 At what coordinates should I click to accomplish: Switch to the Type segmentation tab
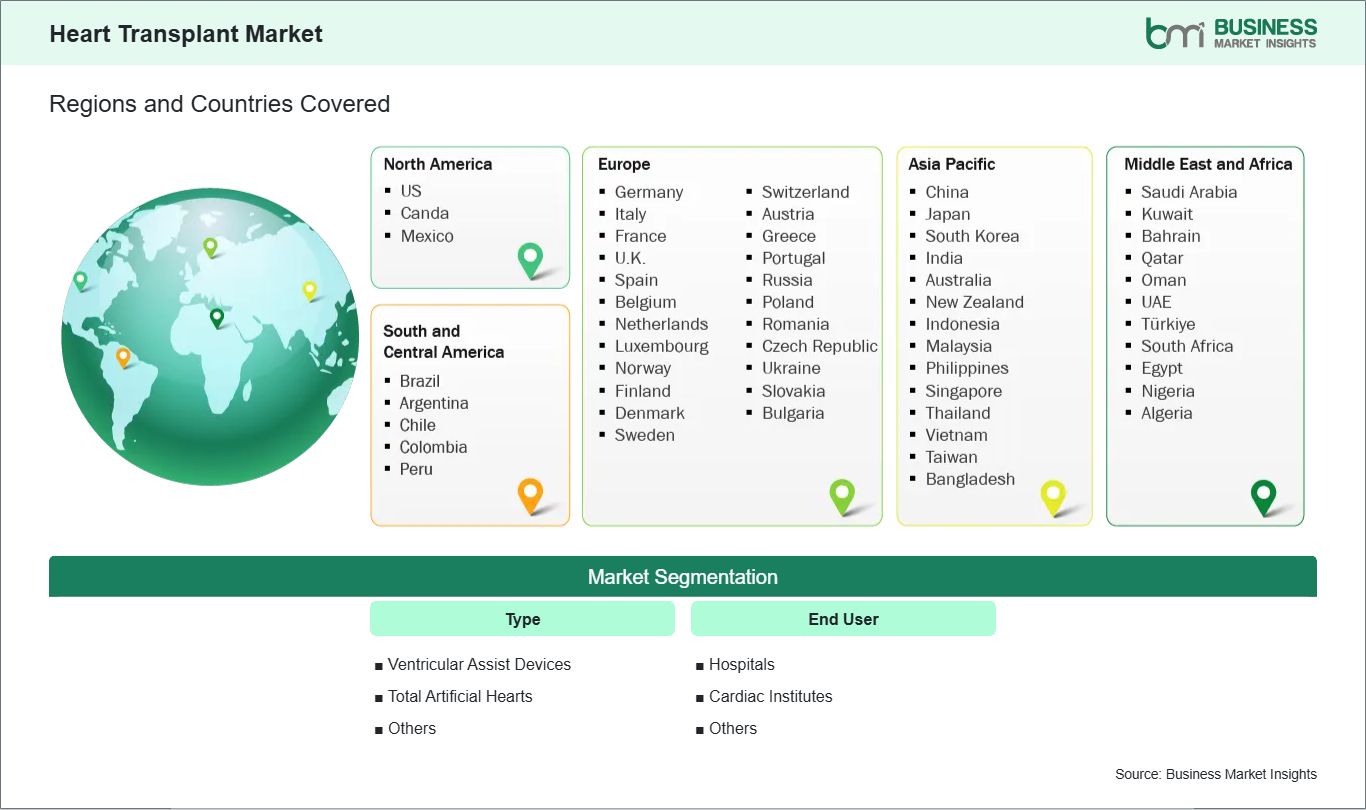pos(522,618)
